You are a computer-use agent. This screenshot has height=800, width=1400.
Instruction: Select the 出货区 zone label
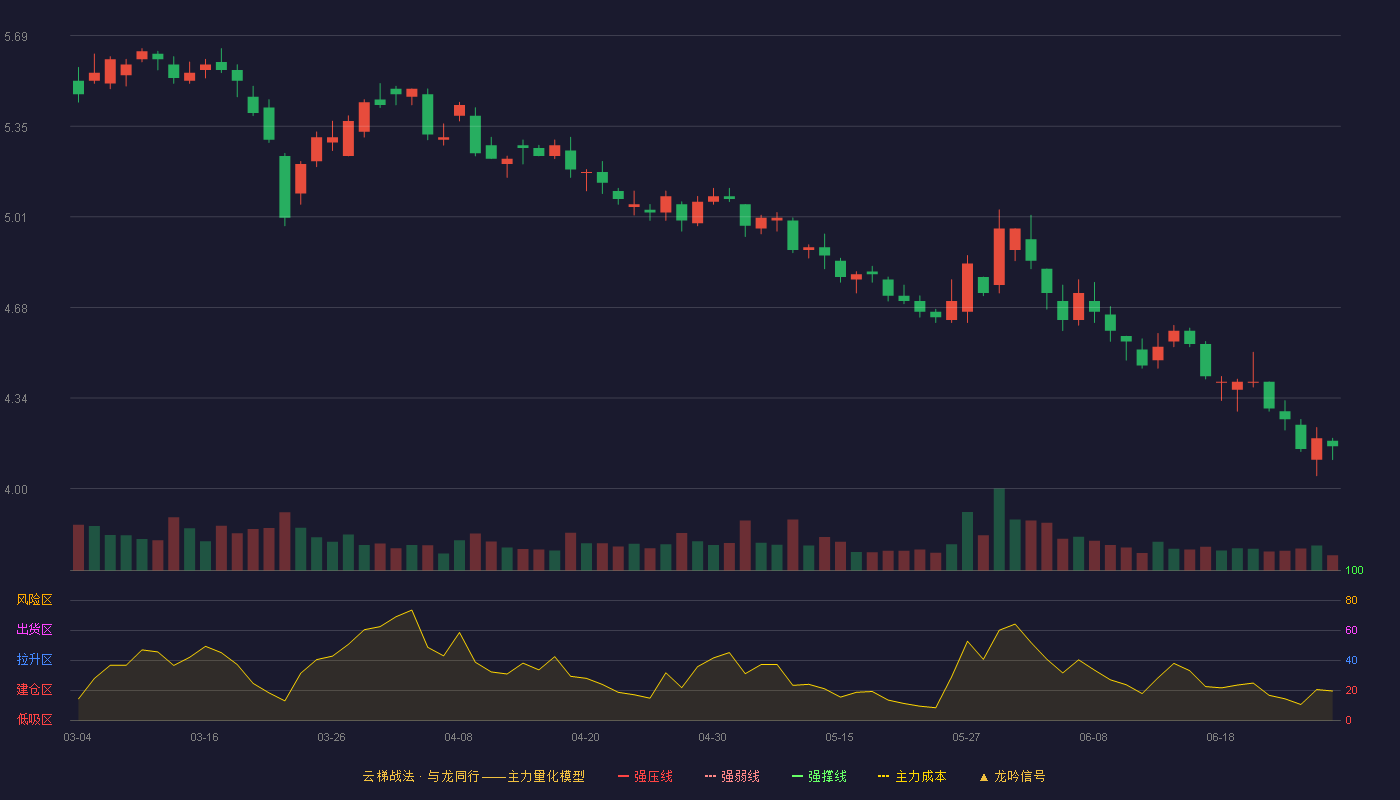coord(34,630)
